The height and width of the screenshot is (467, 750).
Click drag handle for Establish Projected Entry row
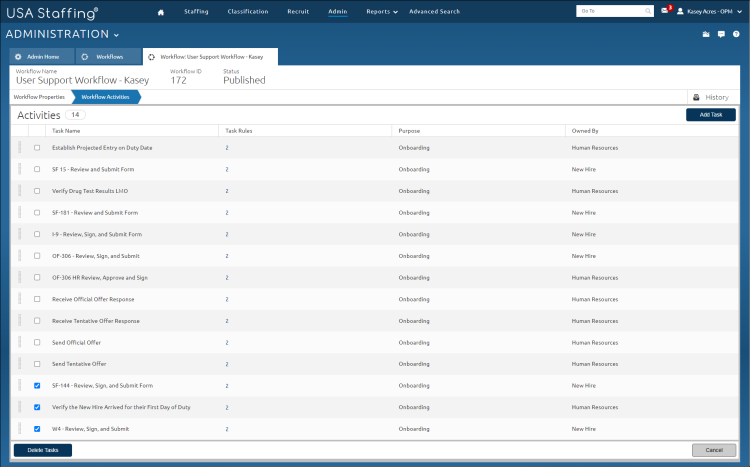coord(20,147)
